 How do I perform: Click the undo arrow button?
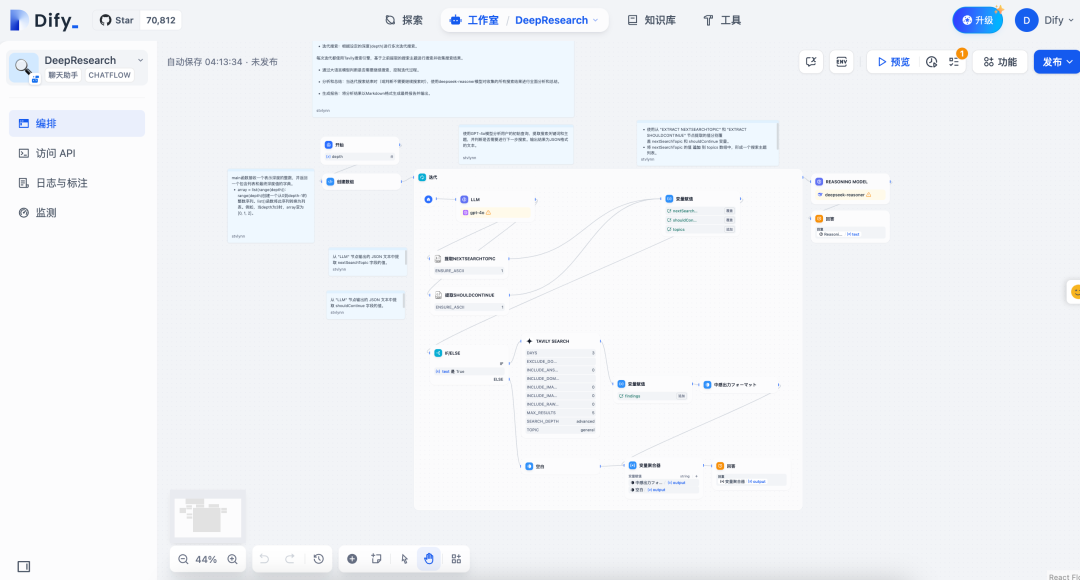pos(264,559)
